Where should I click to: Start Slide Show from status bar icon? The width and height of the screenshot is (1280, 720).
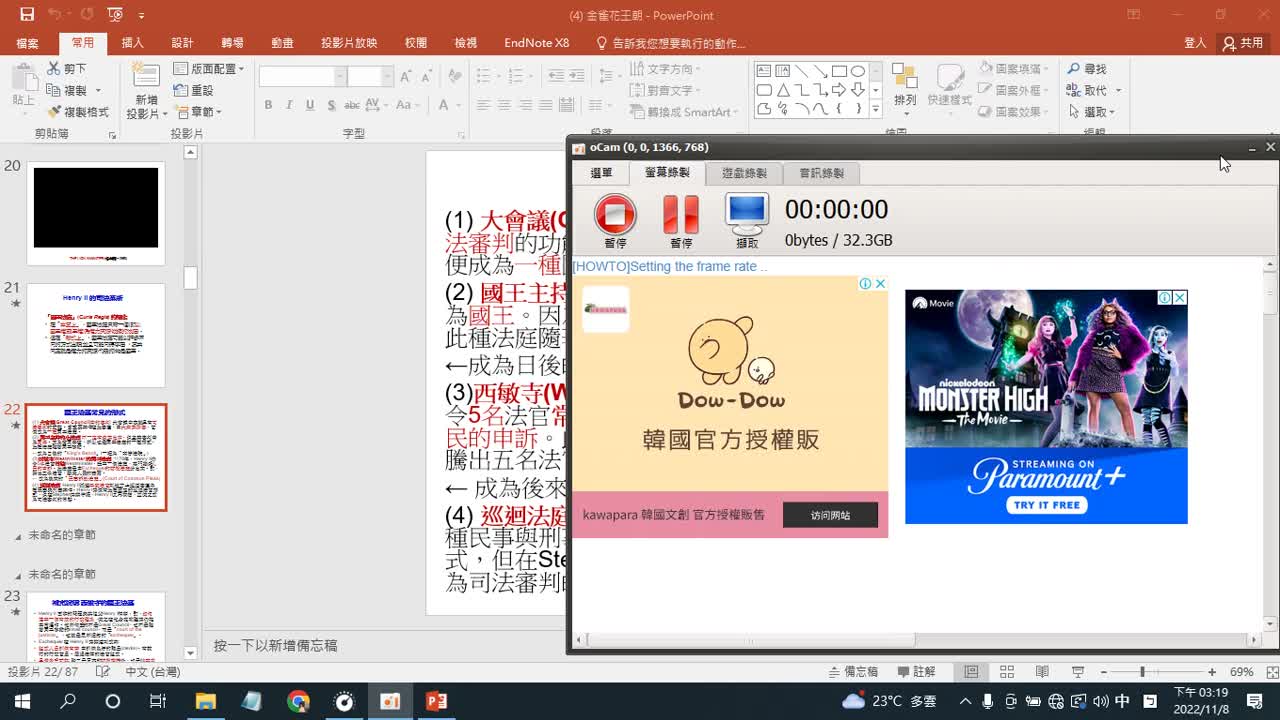(1077, 672)
